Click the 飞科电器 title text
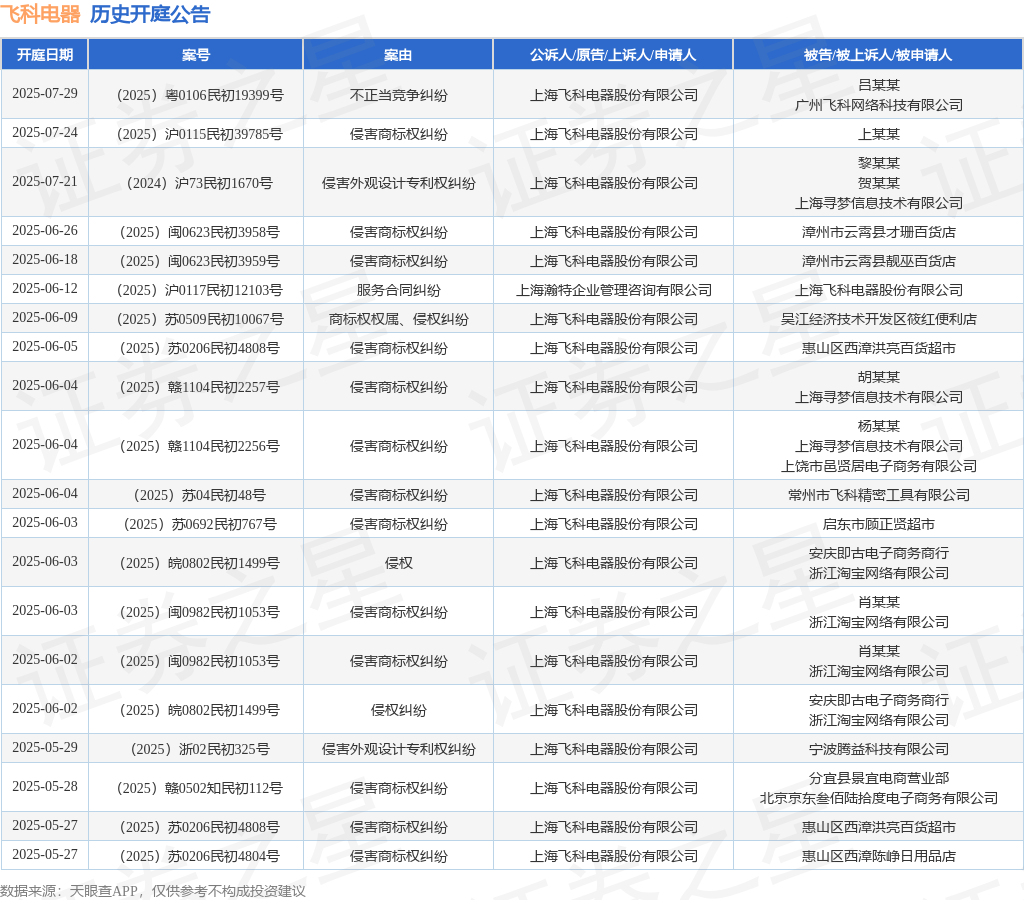The width and height of the screenshot is (1024, 900). tap(40, 14)
